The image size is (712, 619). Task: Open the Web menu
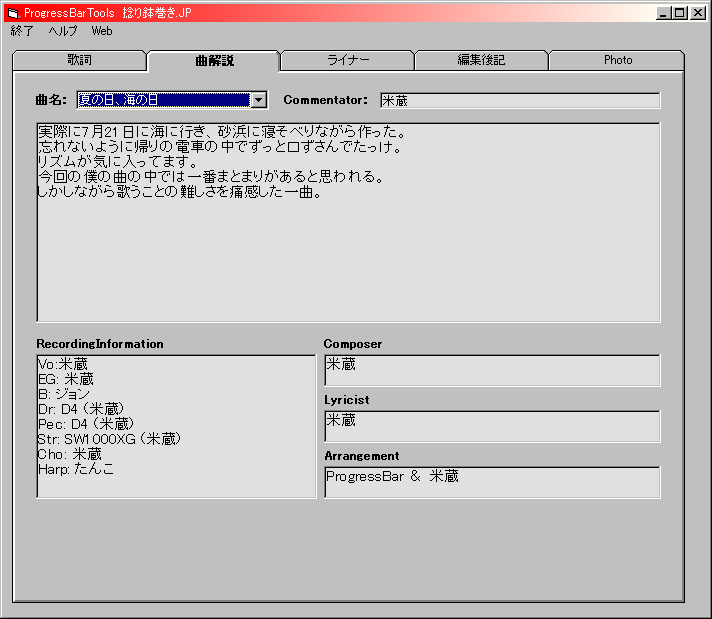(102, 31)
